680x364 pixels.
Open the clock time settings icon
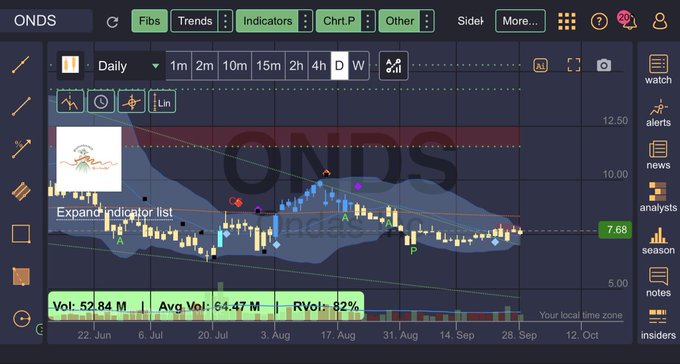coord(101,102)
